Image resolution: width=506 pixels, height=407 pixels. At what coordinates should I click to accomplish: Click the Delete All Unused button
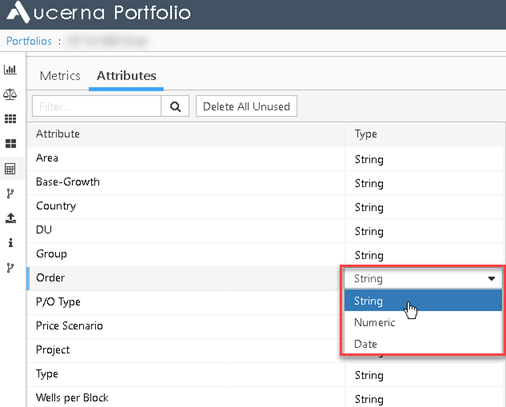[246, 106]
